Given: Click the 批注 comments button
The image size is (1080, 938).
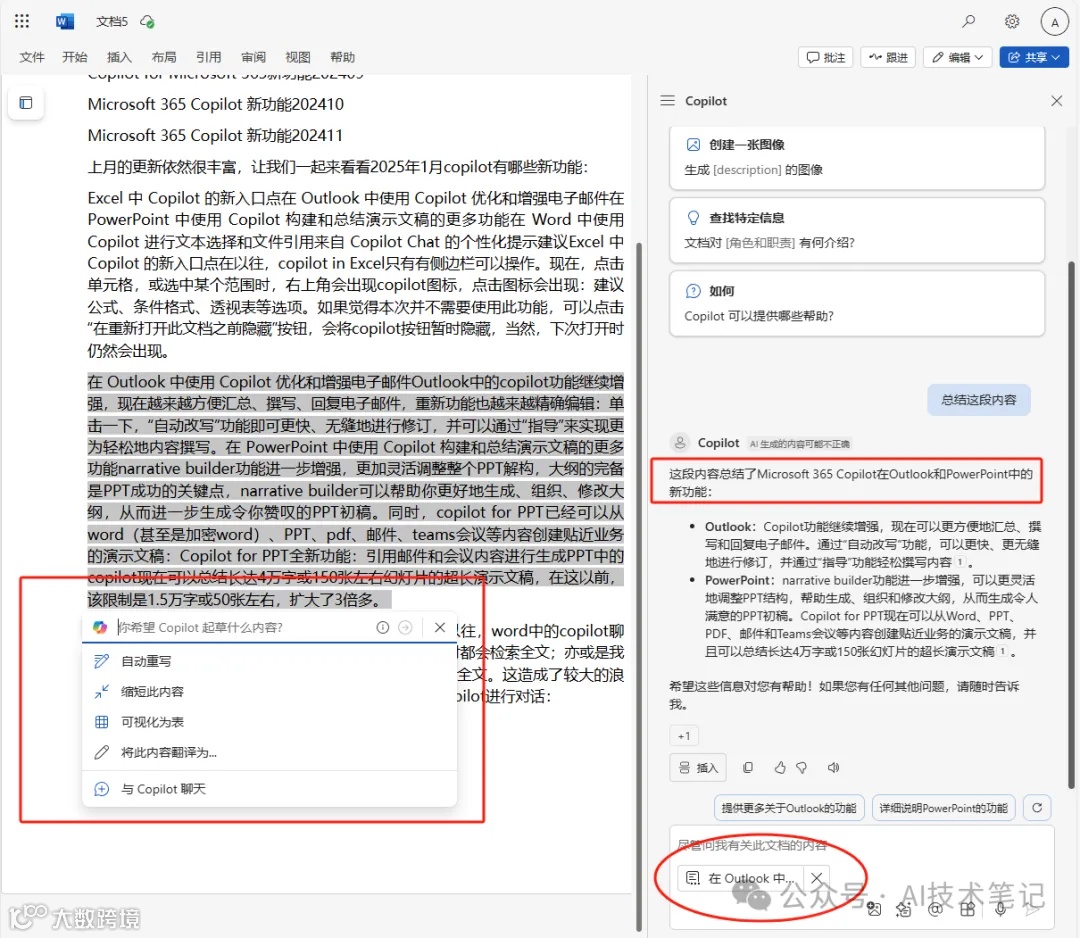Looking at the screenshot, I should 826,57.
